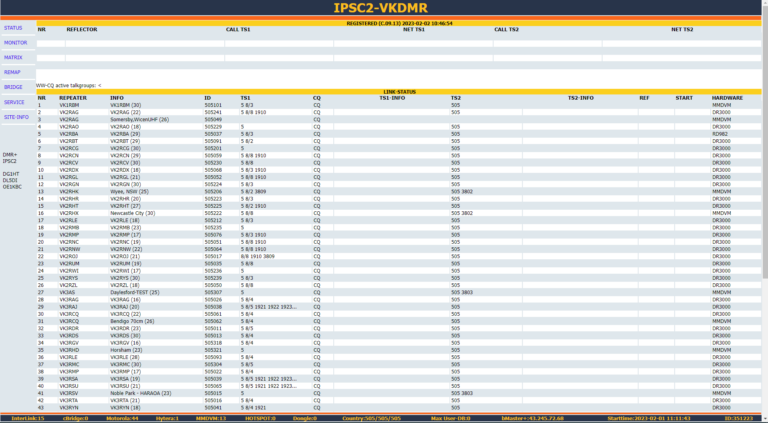Click the IPSC2-VKDMR page title
Viewport: 768px width, 423px height.
(384, 9)
